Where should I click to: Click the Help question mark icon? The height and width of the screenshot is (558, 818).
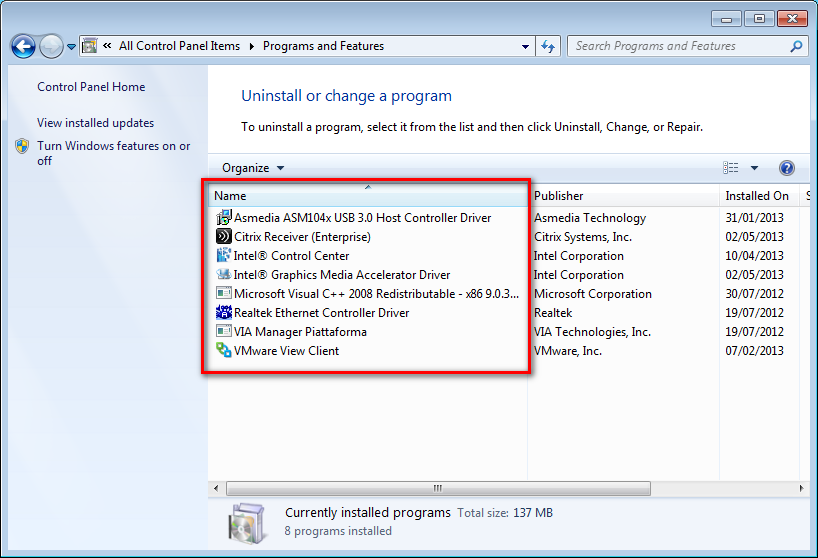tap(787, 168)
